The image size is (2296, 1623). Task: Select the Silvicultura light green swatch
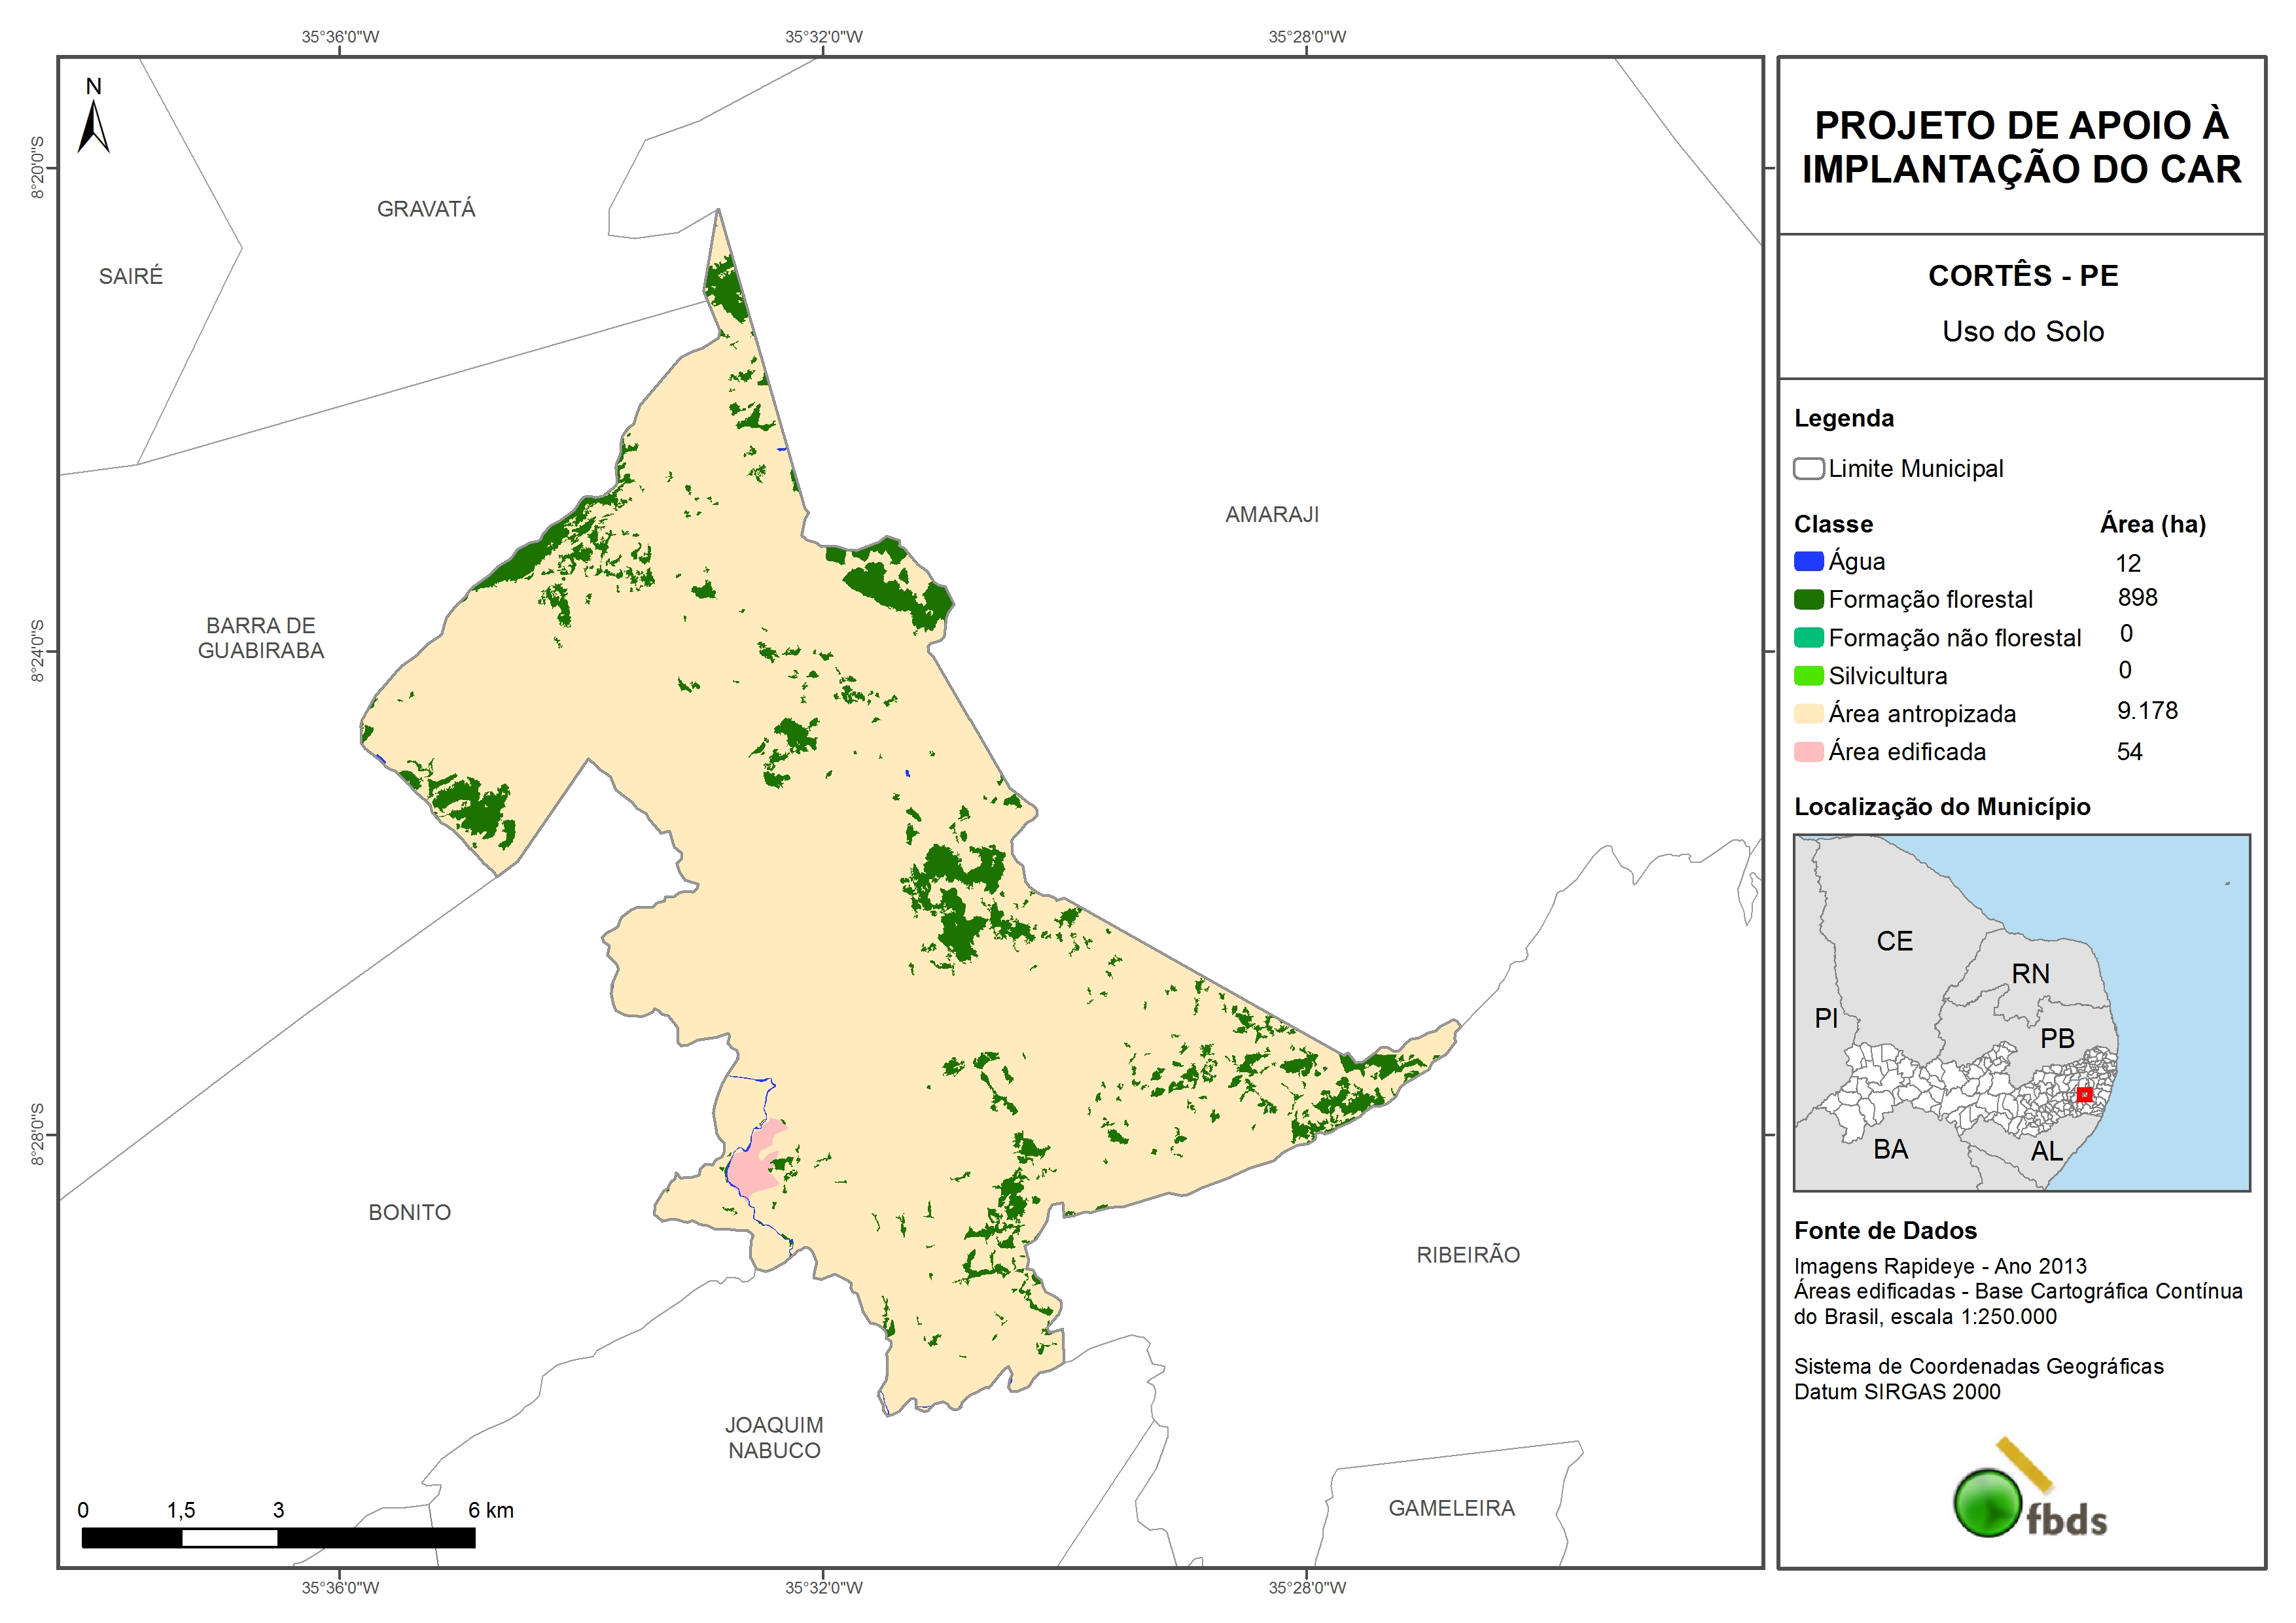point(1808,676)
